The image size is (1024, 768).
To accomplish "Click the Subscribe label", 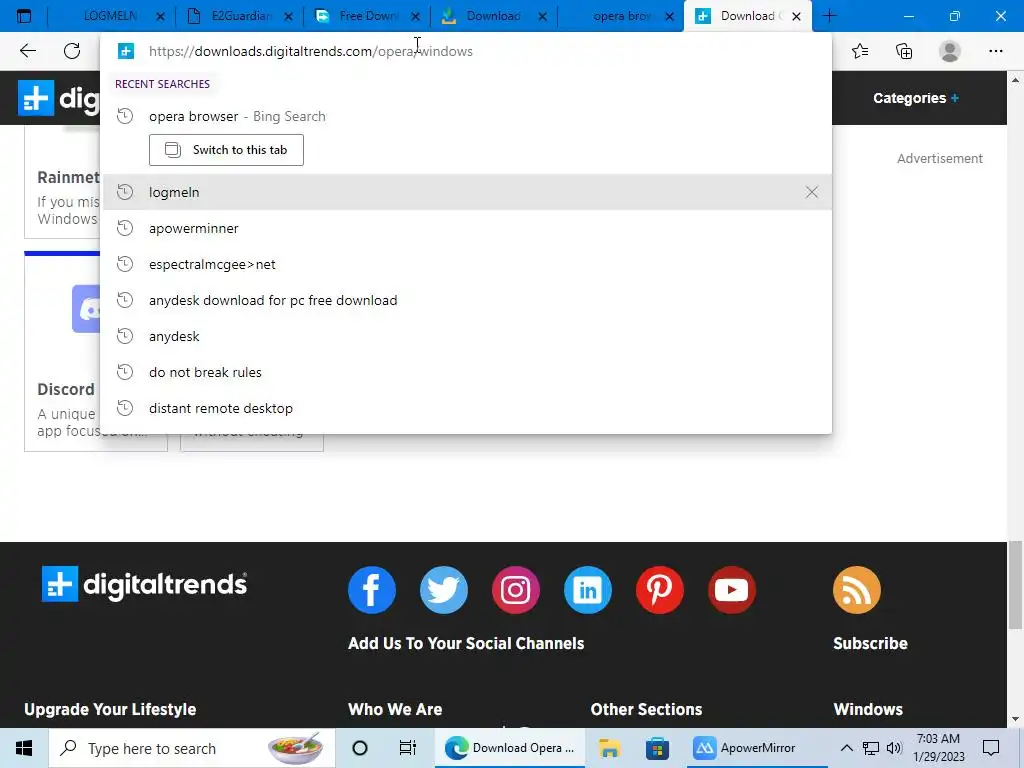I will coord(870,643).
